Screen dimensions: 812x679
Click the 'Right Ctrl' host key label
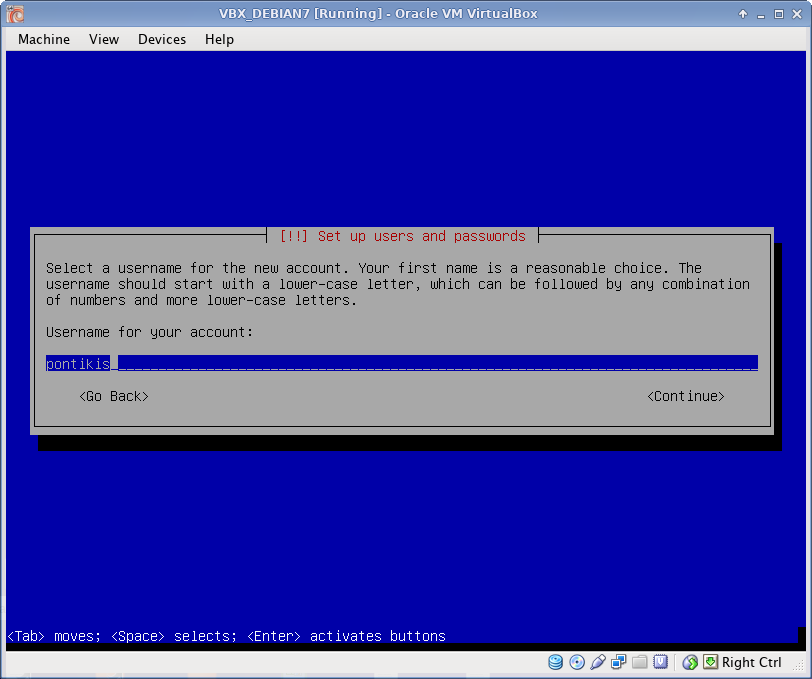[751, 662]
